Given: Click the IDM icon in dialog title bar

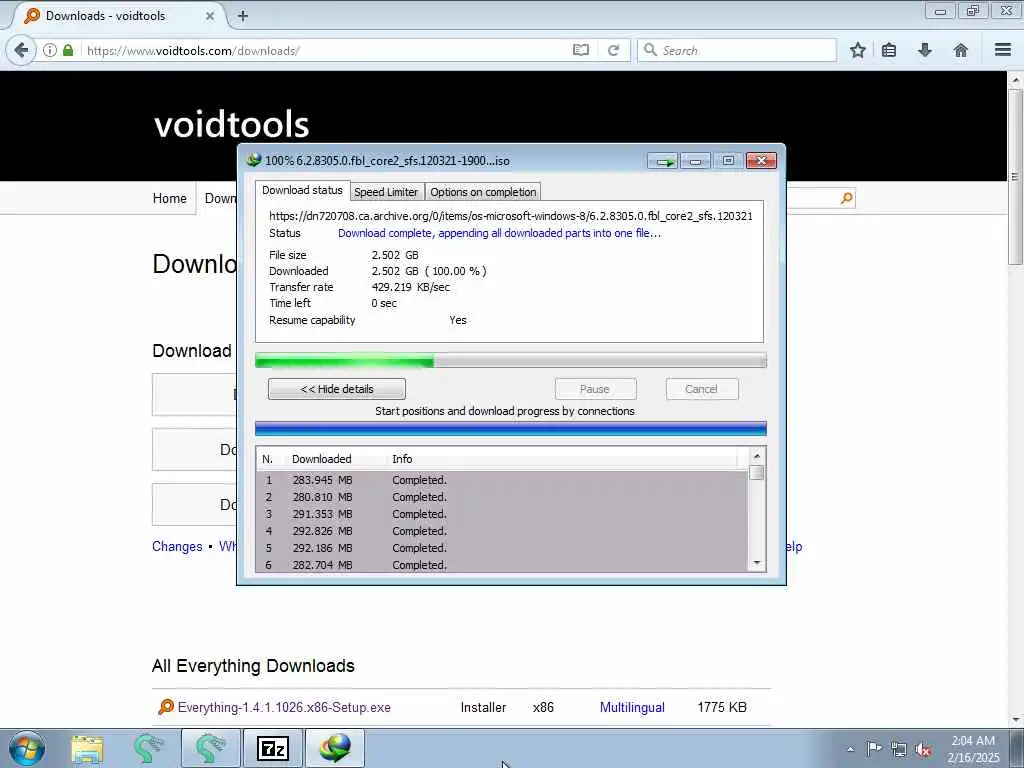Looking at the screenshot, I should [253, 160].
